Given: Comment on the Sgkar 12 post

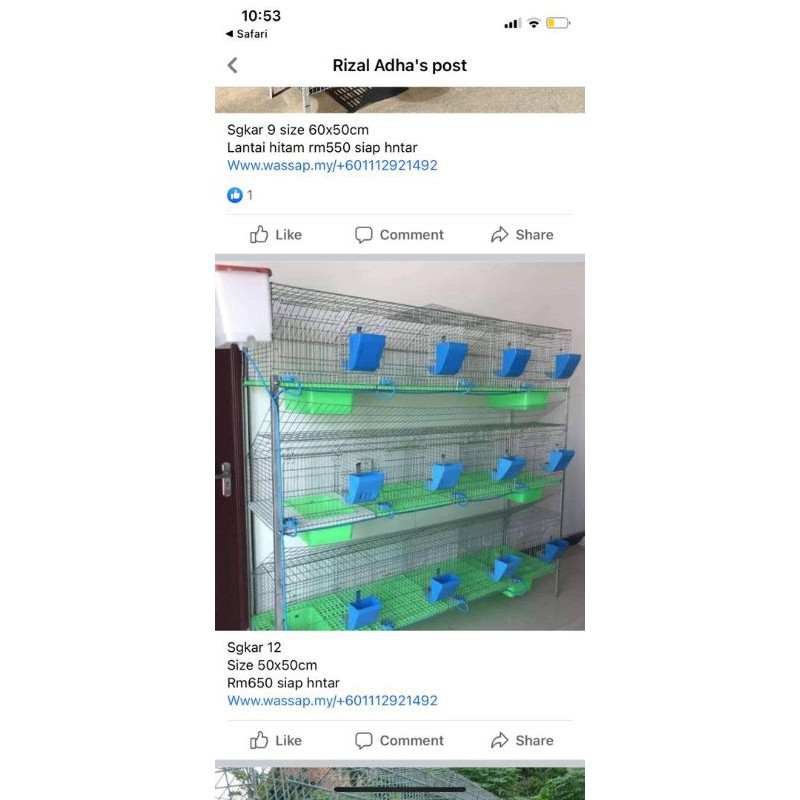Looking at the screenshot, I should coord(399,740).
